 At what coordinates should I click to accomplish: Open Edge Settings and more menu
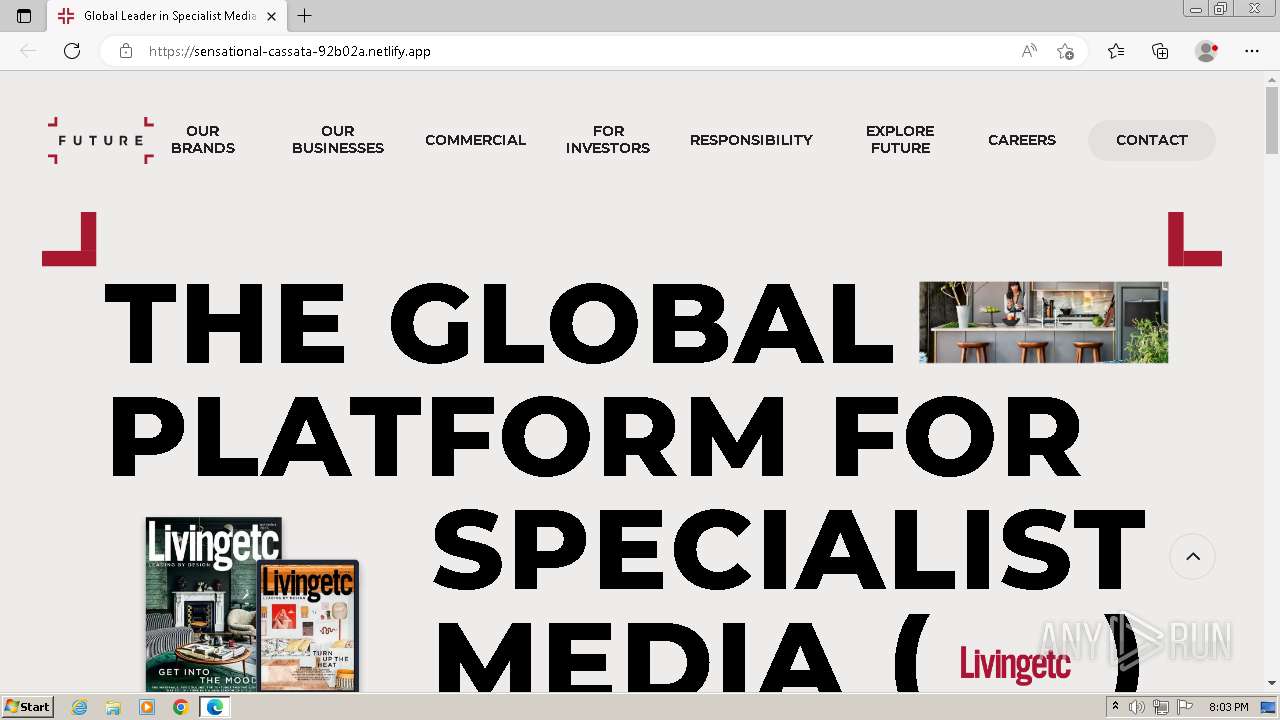1252,51
